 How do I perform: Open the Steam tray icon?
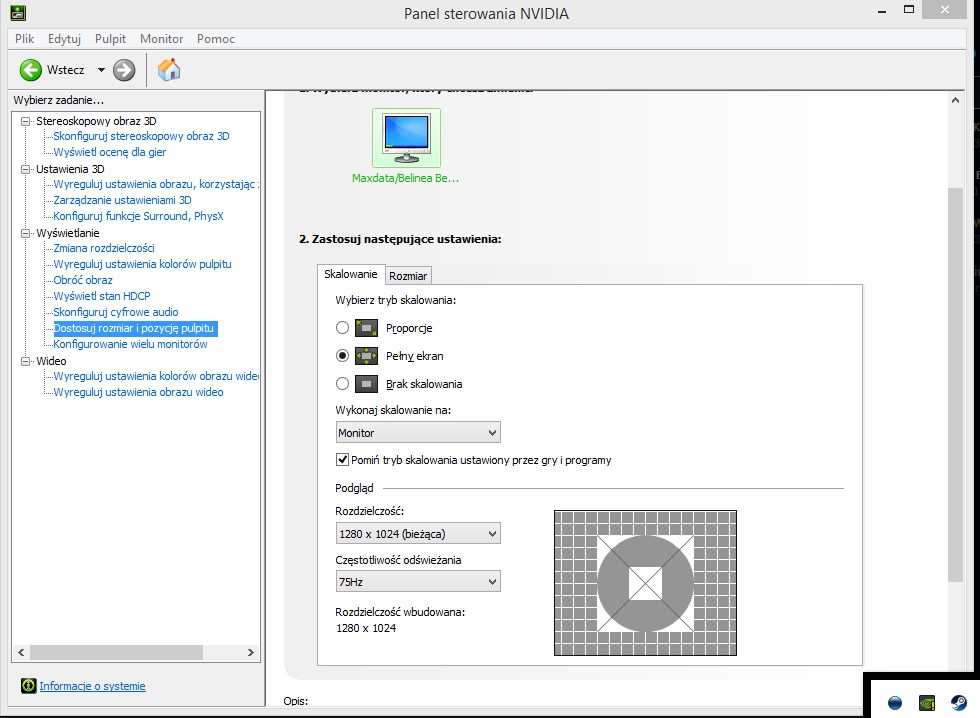(958, 703)
